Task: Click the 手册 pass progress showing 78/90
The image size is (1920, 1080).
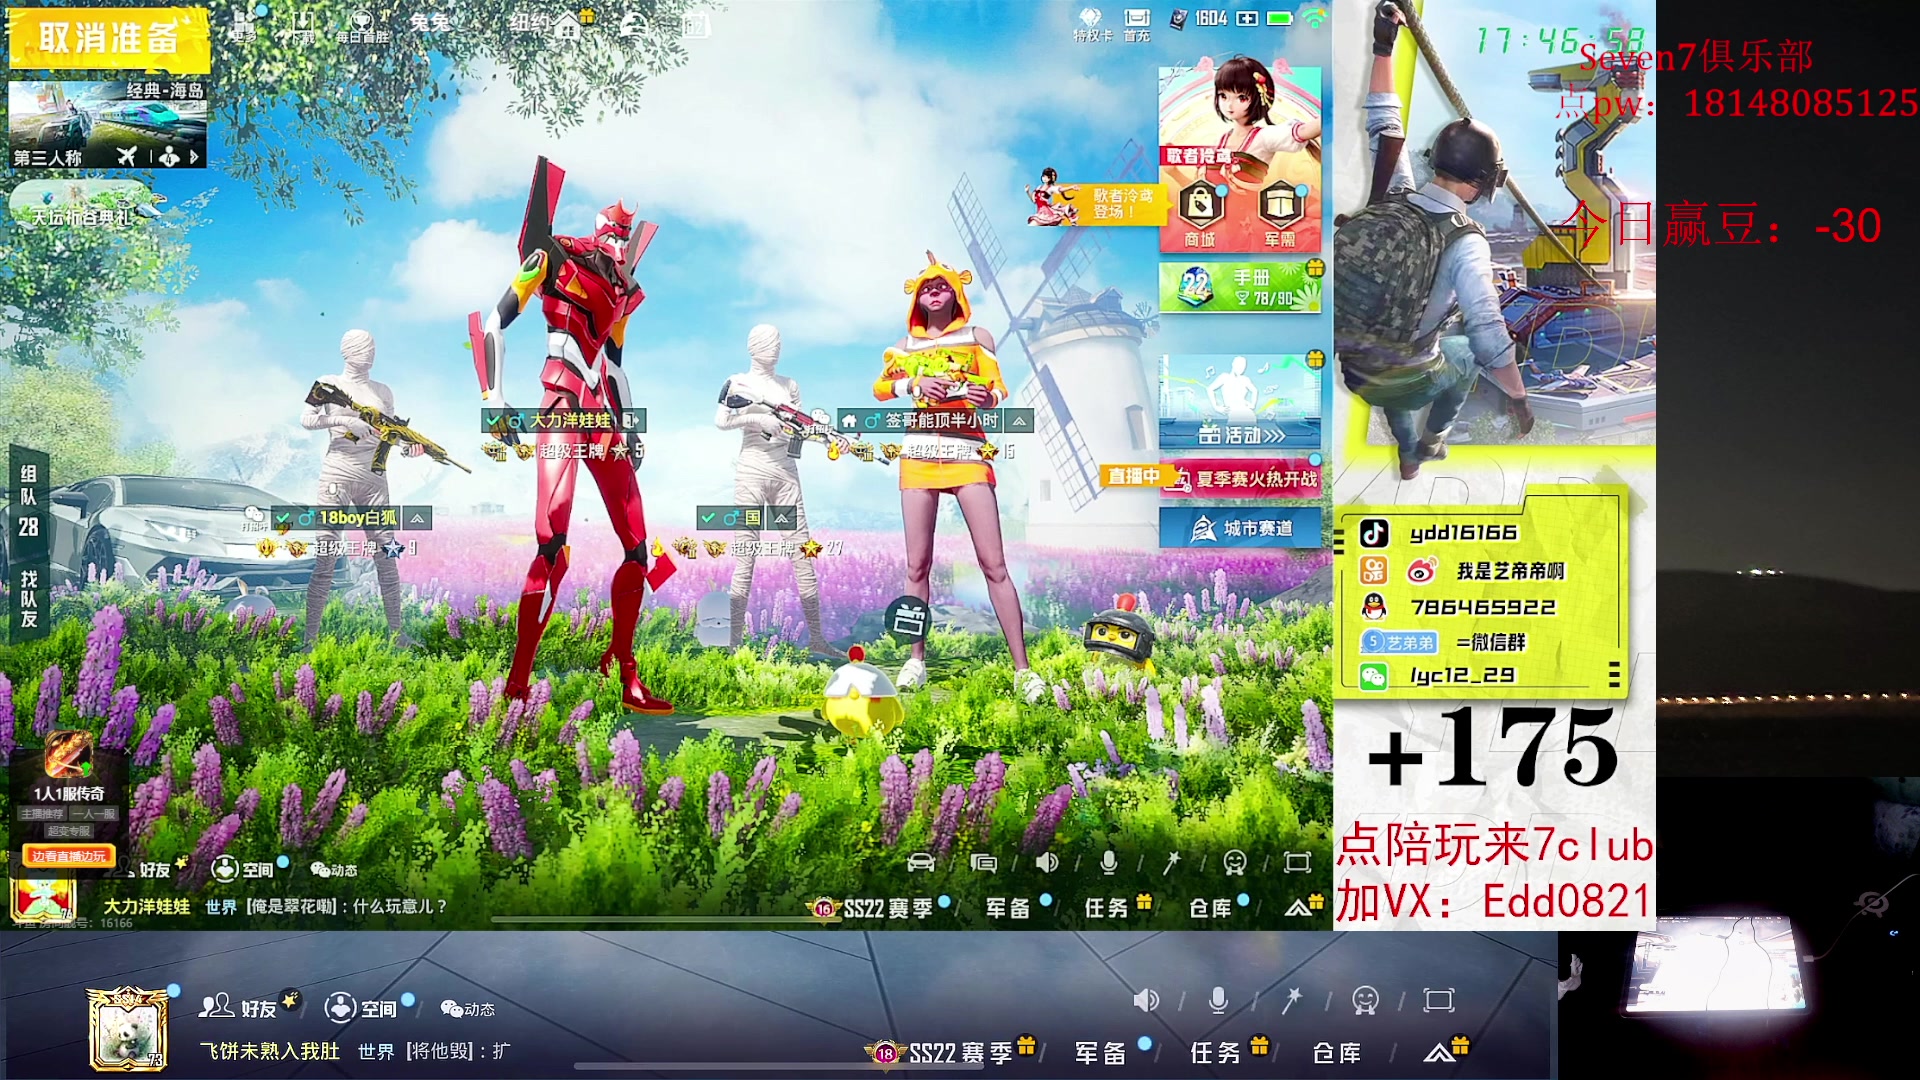Action: (1240, 285)
